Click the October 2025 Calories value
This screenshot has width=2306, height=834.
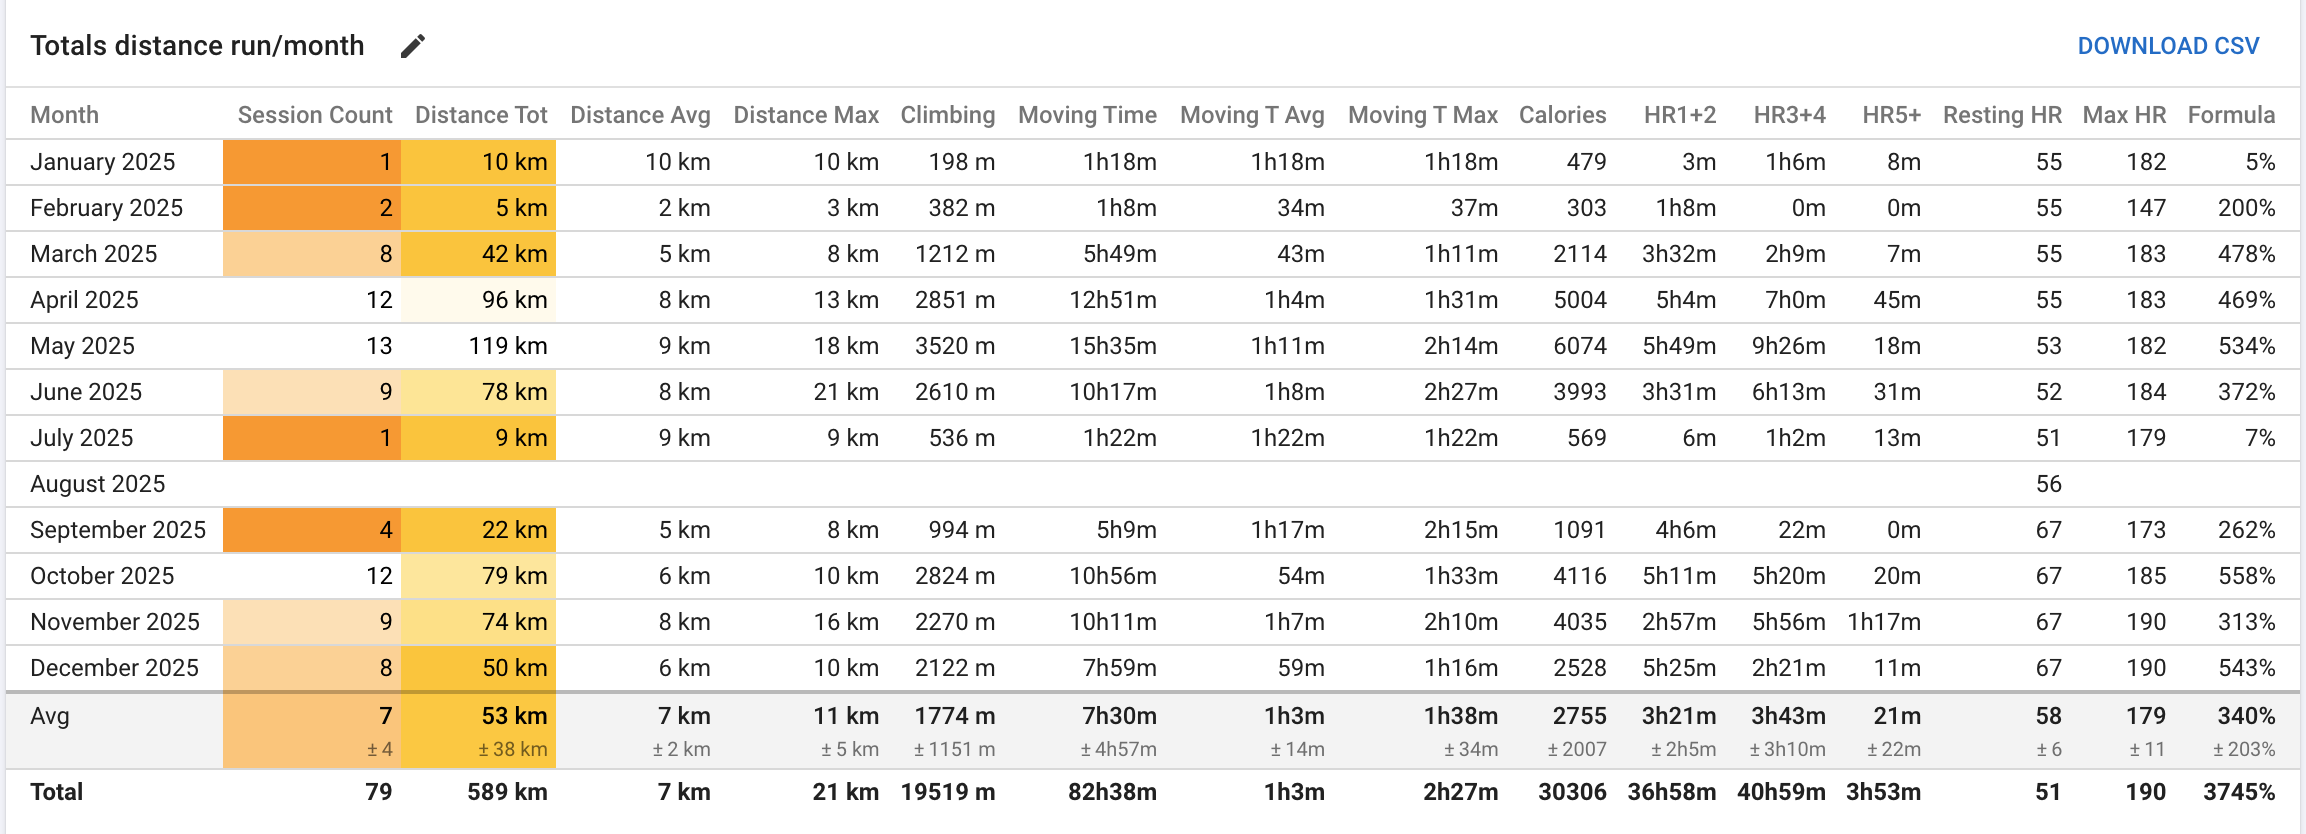coord(1580,575)
